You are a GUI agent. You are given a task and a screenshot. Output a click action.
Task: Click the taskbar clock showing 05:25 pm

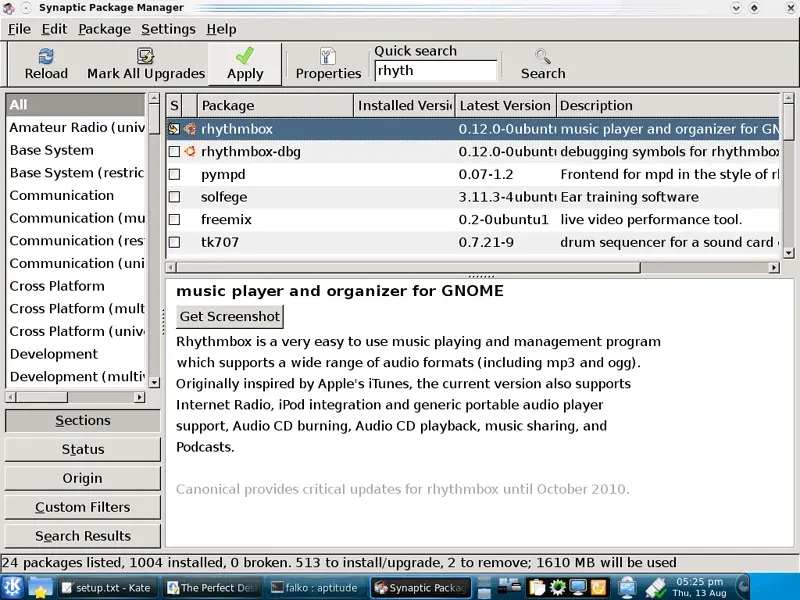tap(699, 587)
